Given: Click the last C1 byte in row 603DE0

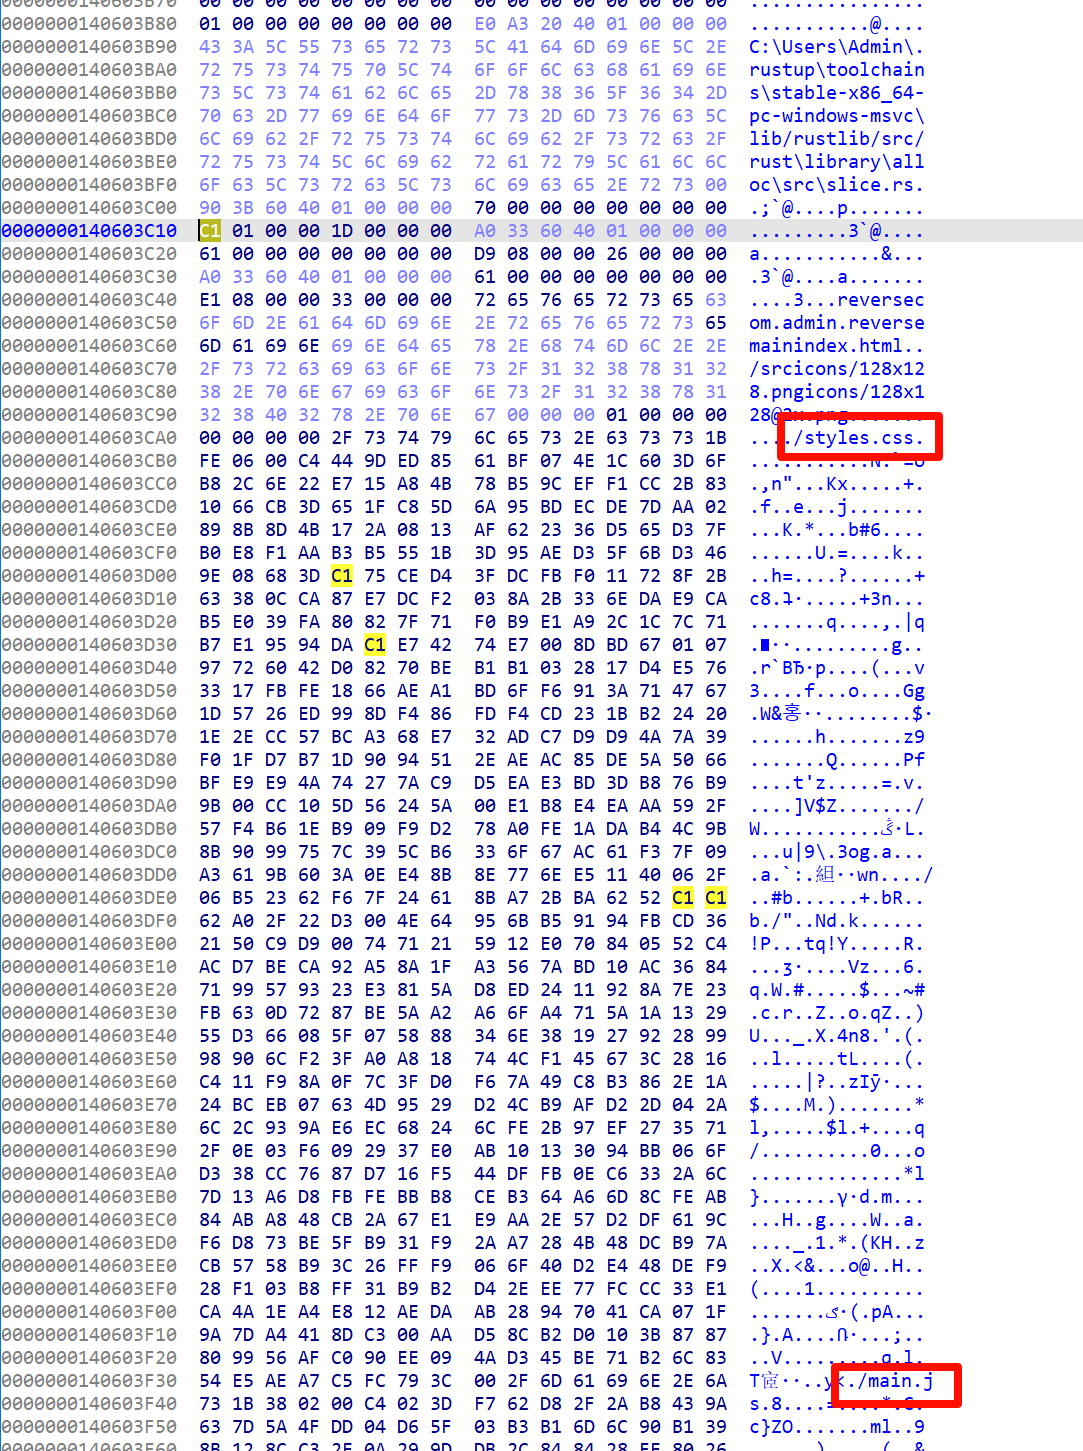Looking at the screenshot, I should coord(716,898).
